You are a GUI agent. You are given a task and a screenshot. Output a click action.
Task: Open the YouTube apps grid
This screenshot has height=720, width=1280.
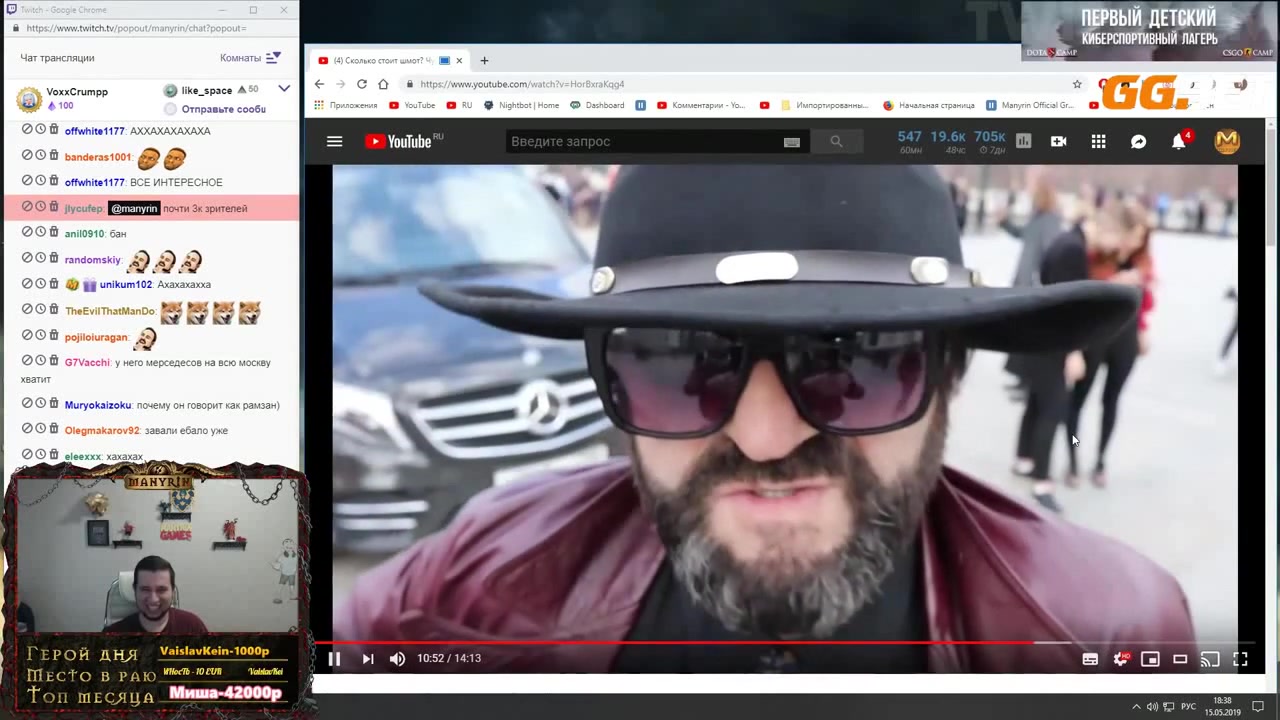coord(1098,141)
